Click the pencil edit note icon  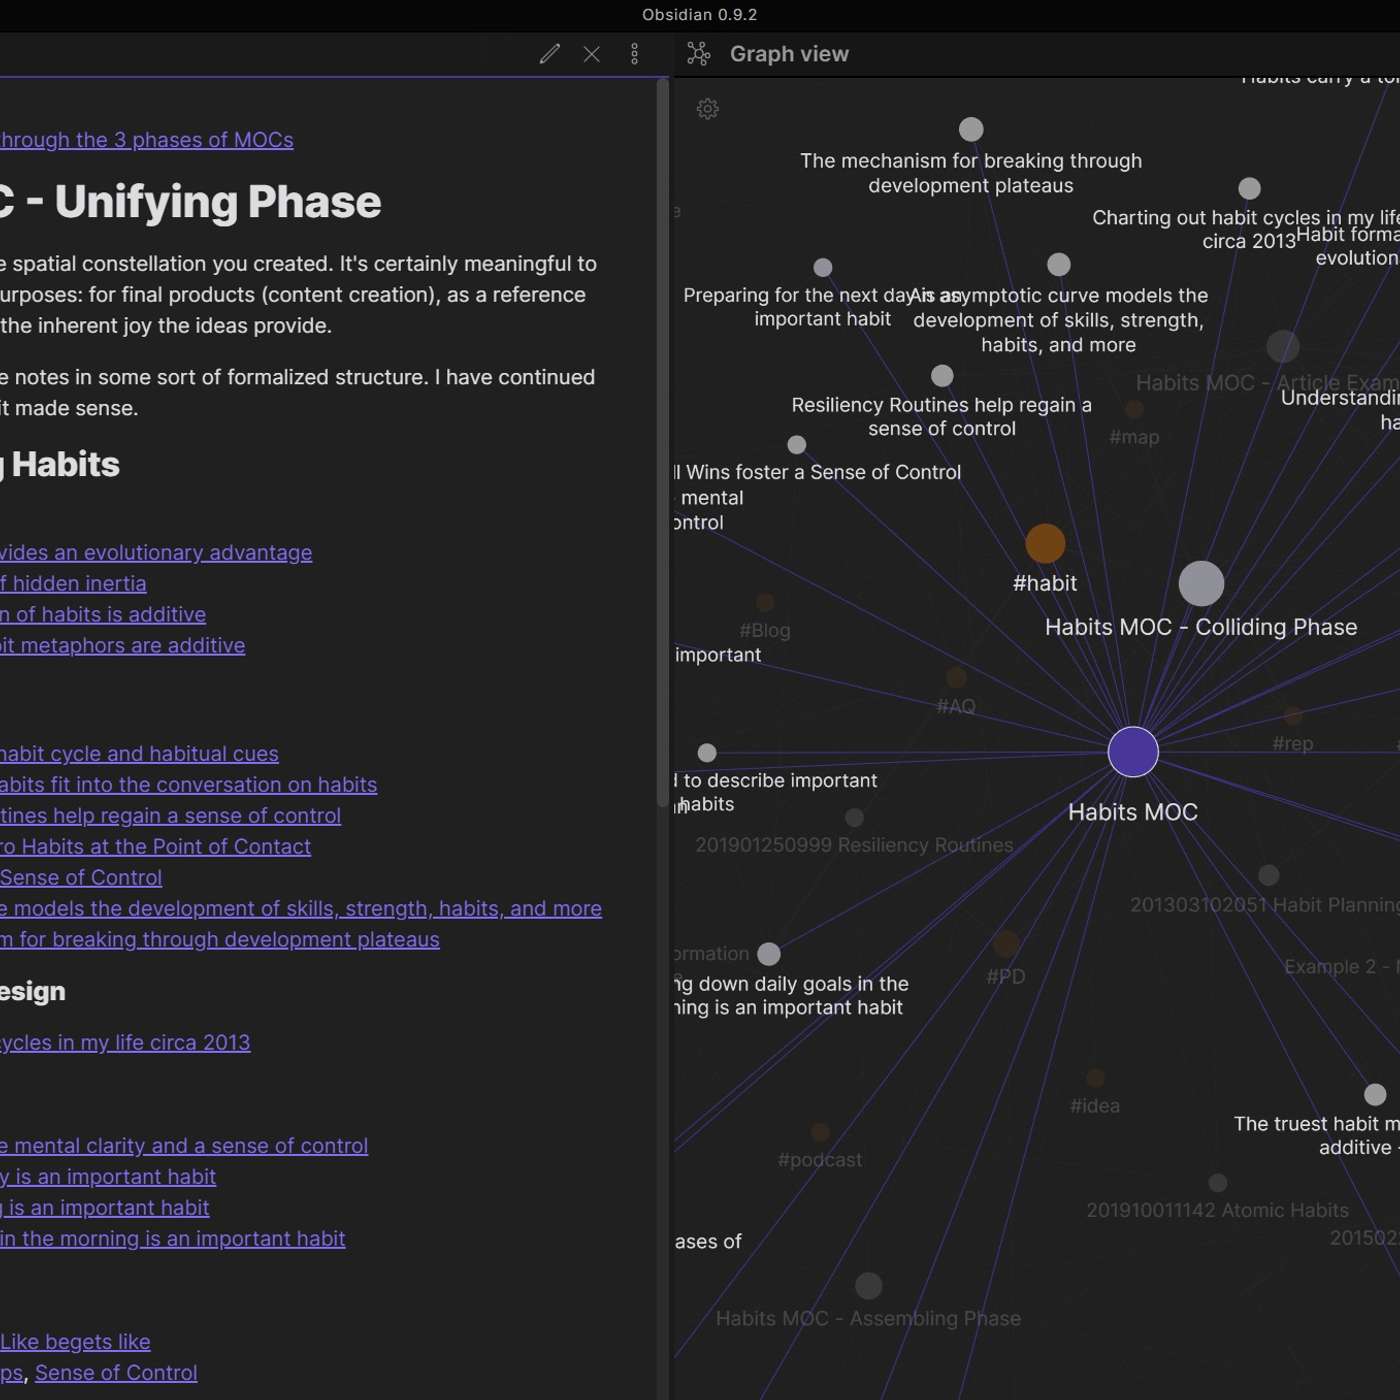pyautogui.click(x=549, y=54)
